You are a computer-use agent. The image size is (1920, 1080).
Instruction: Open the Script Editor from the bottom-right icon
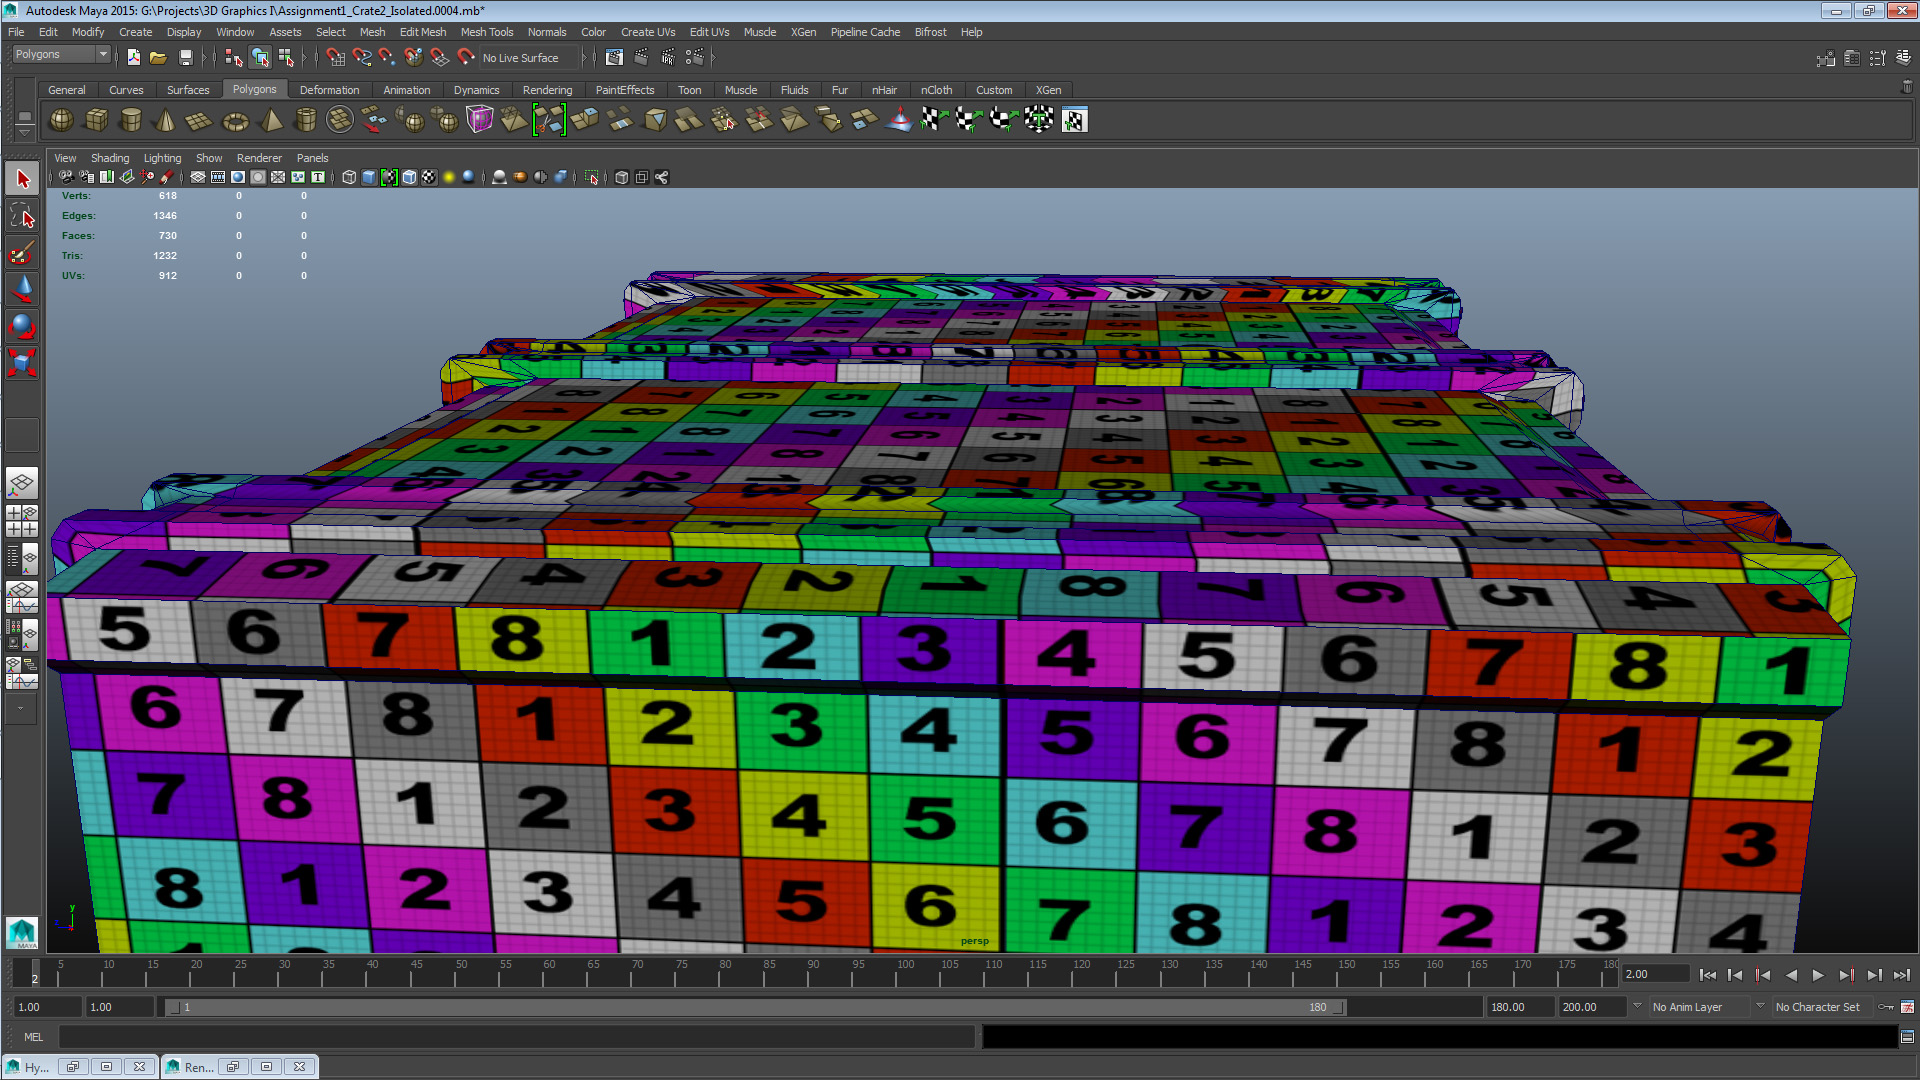pyautogui.click(x=1906, y=1036)
